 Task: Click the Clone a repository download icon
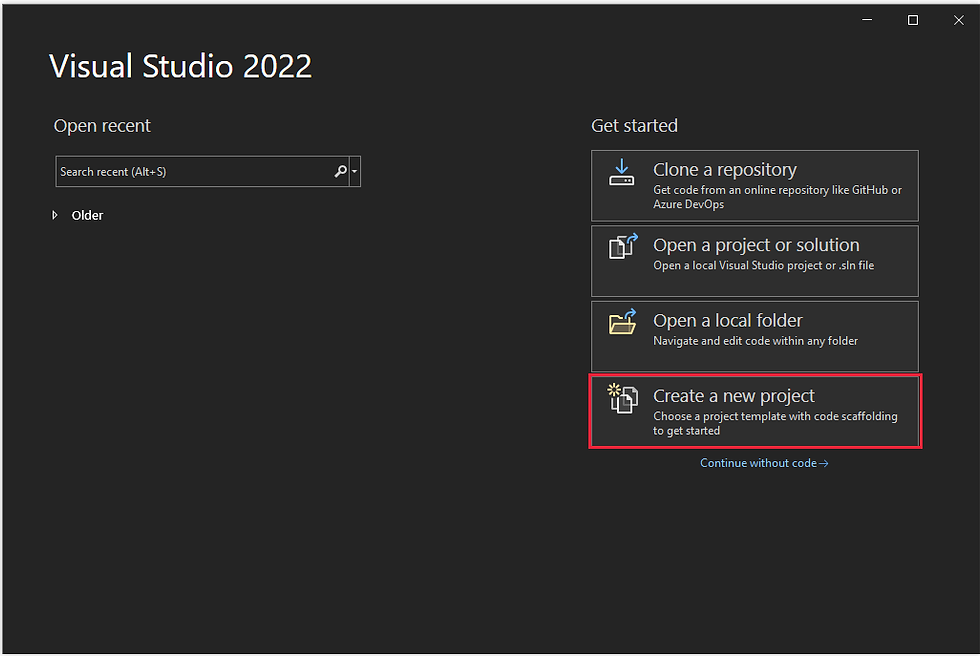click(x=621, y=172)
